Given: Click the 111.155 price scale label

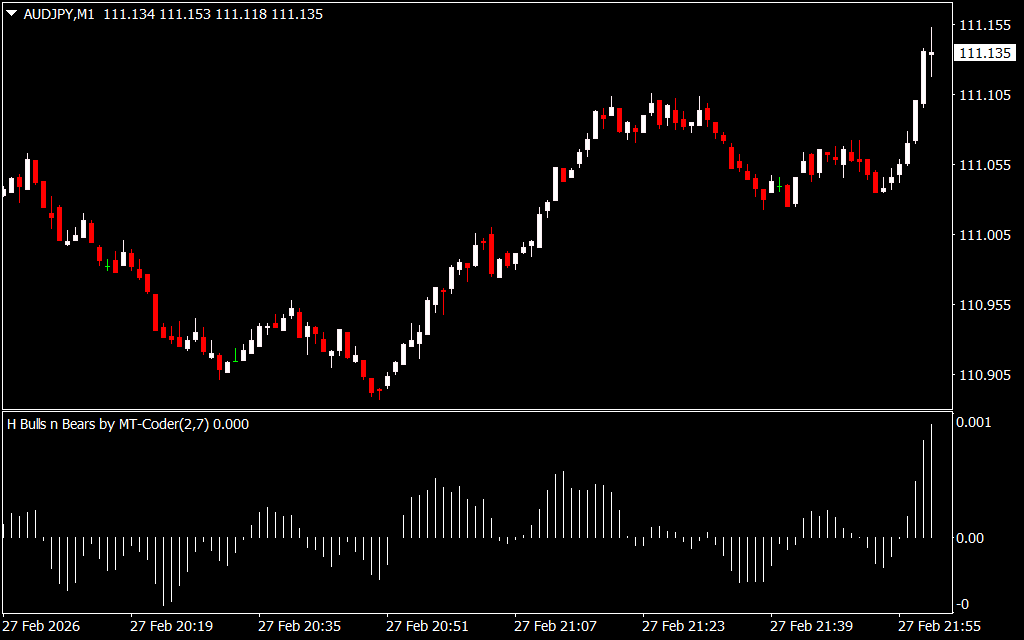Looking at the screenshot, I should tap(984, 25).
